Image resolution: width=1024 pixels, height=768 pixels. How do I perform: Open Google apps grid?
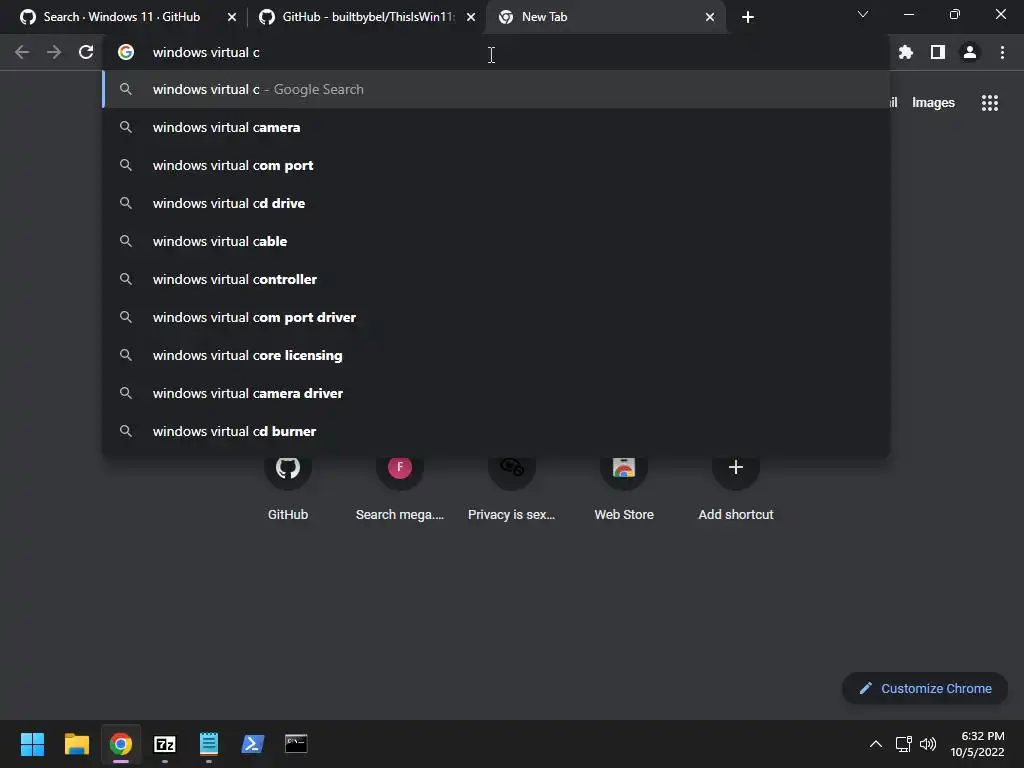coord(989,103)
